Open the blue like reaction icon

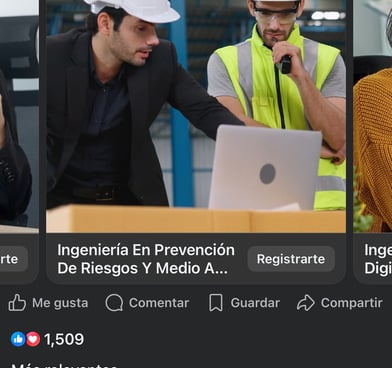pos(18,339)
